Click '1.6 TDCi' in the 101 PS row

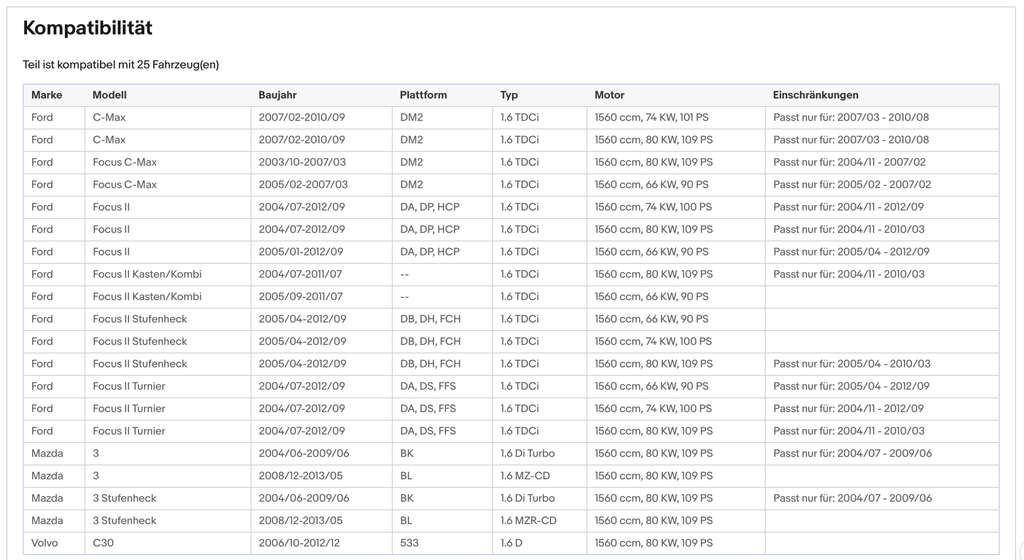[x=520, y=117]
